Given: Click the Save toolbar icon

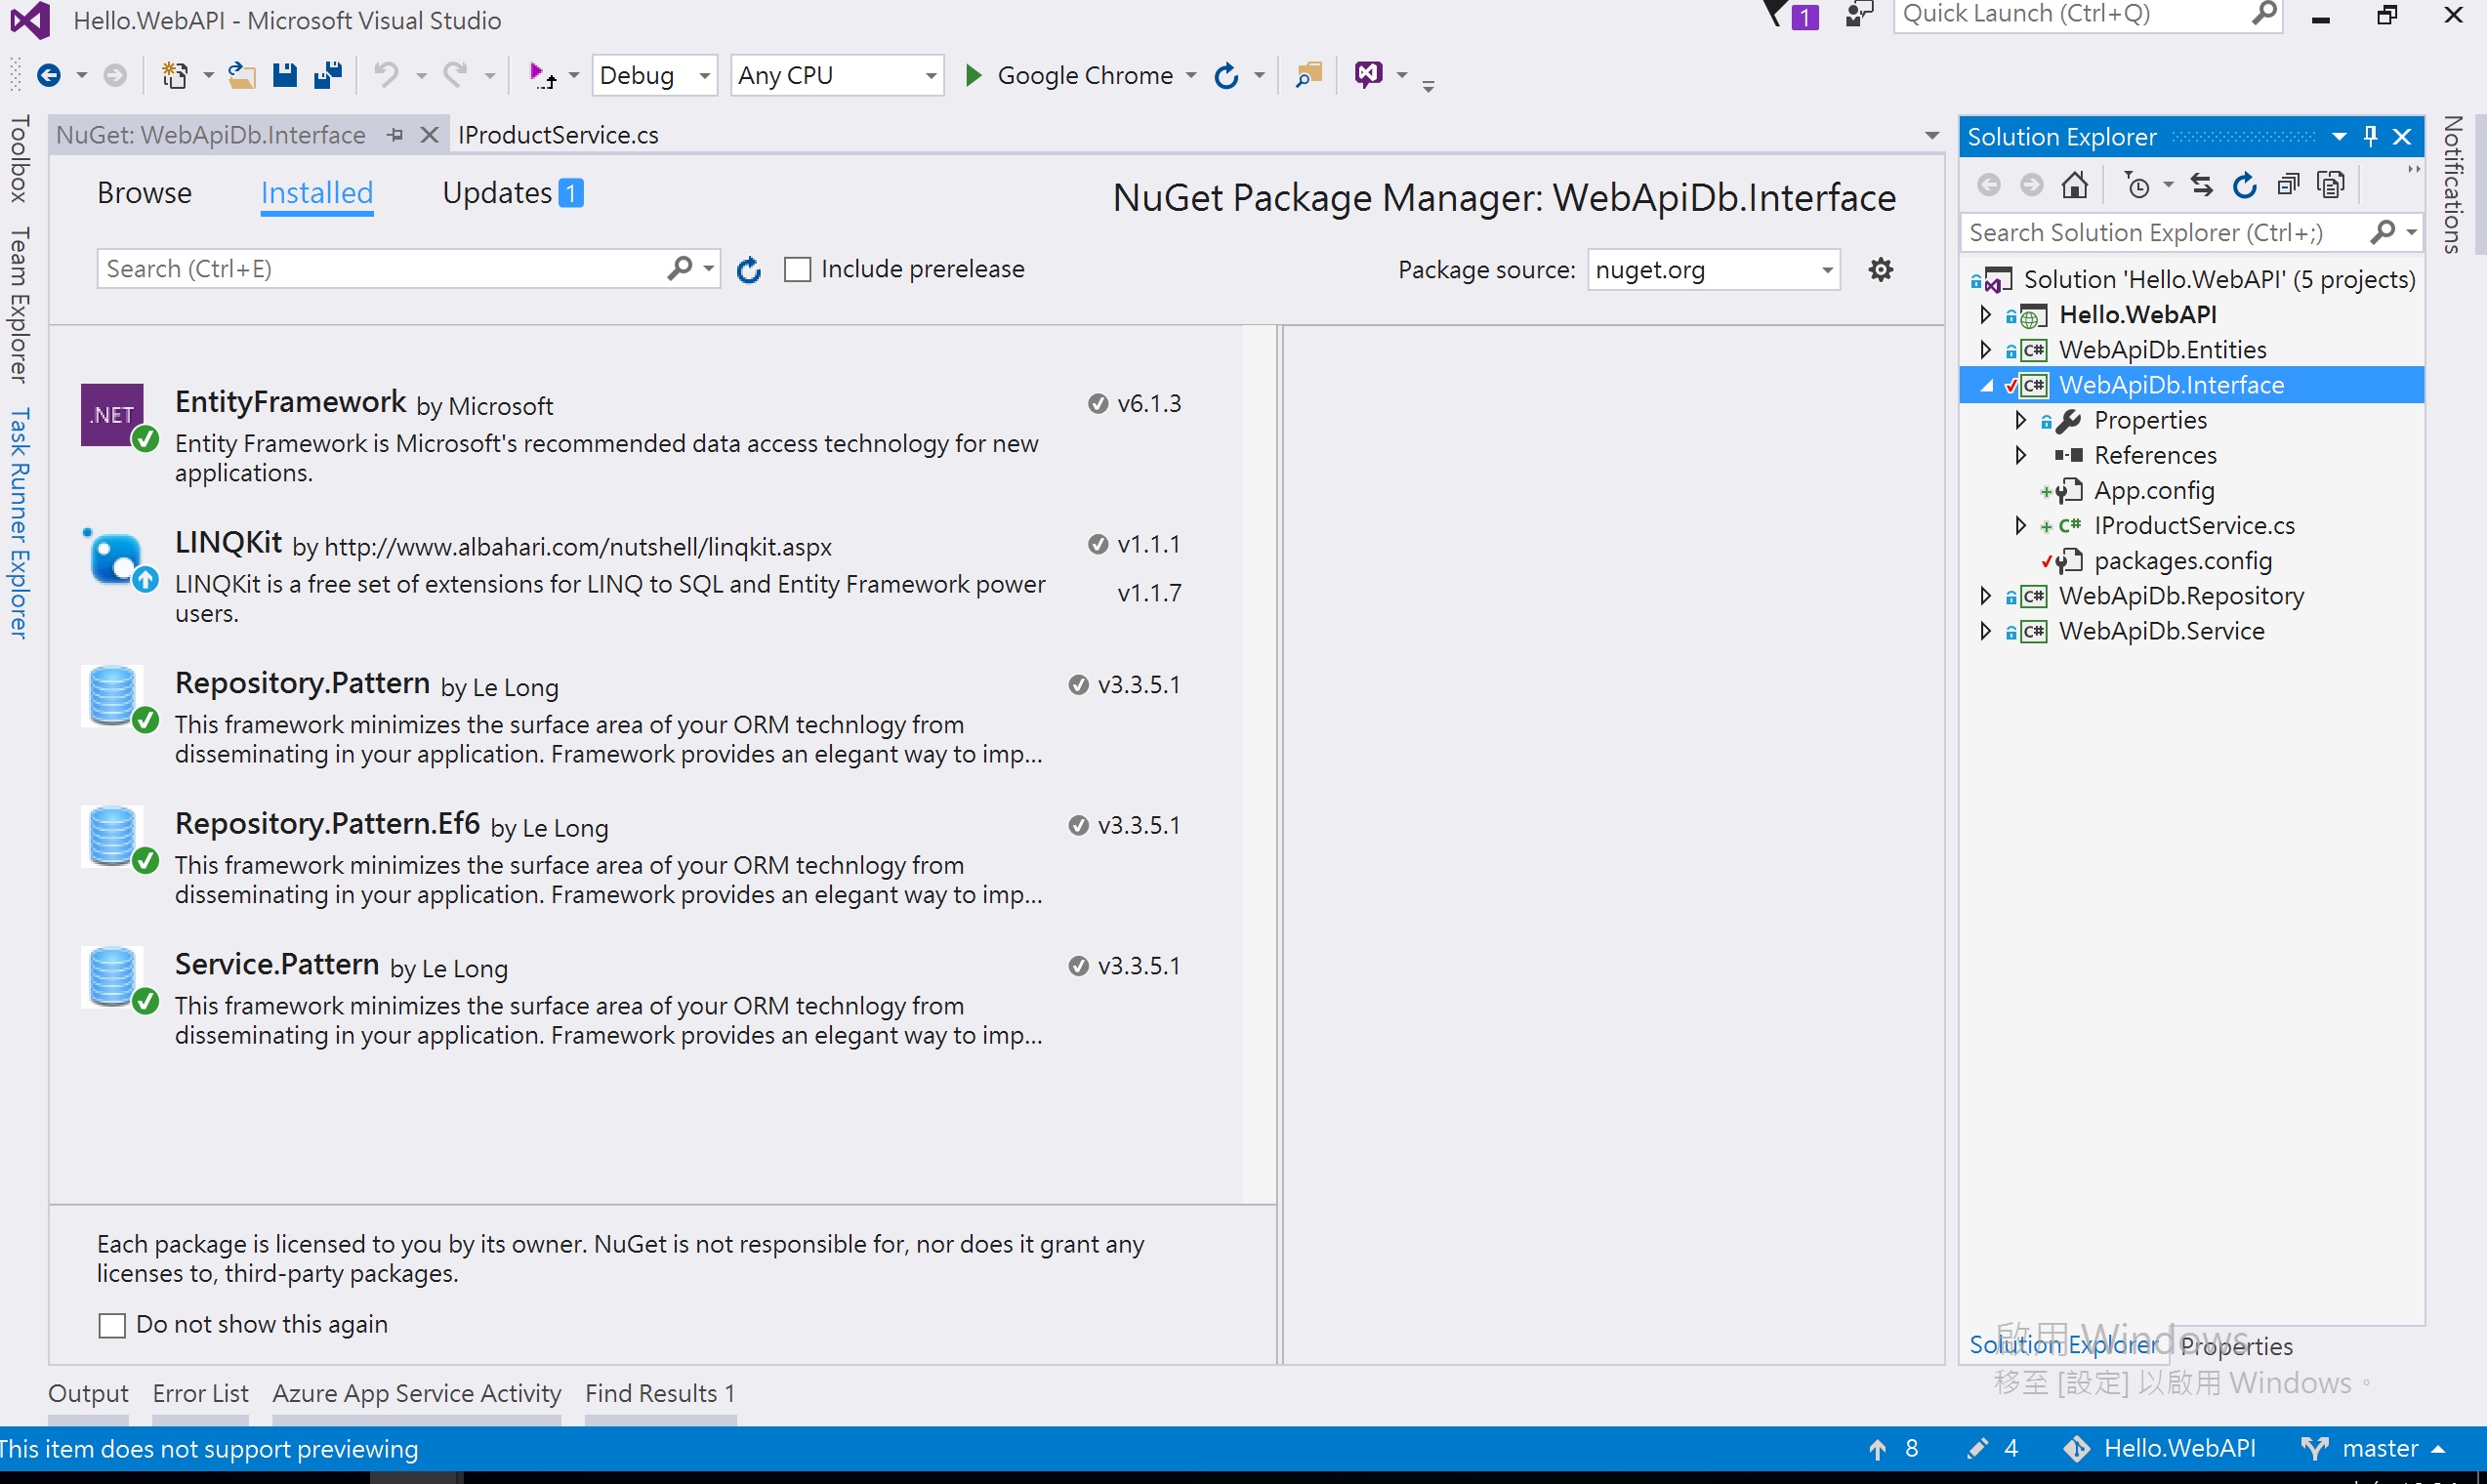Looking at the screenshot, I should coord(285,75).
